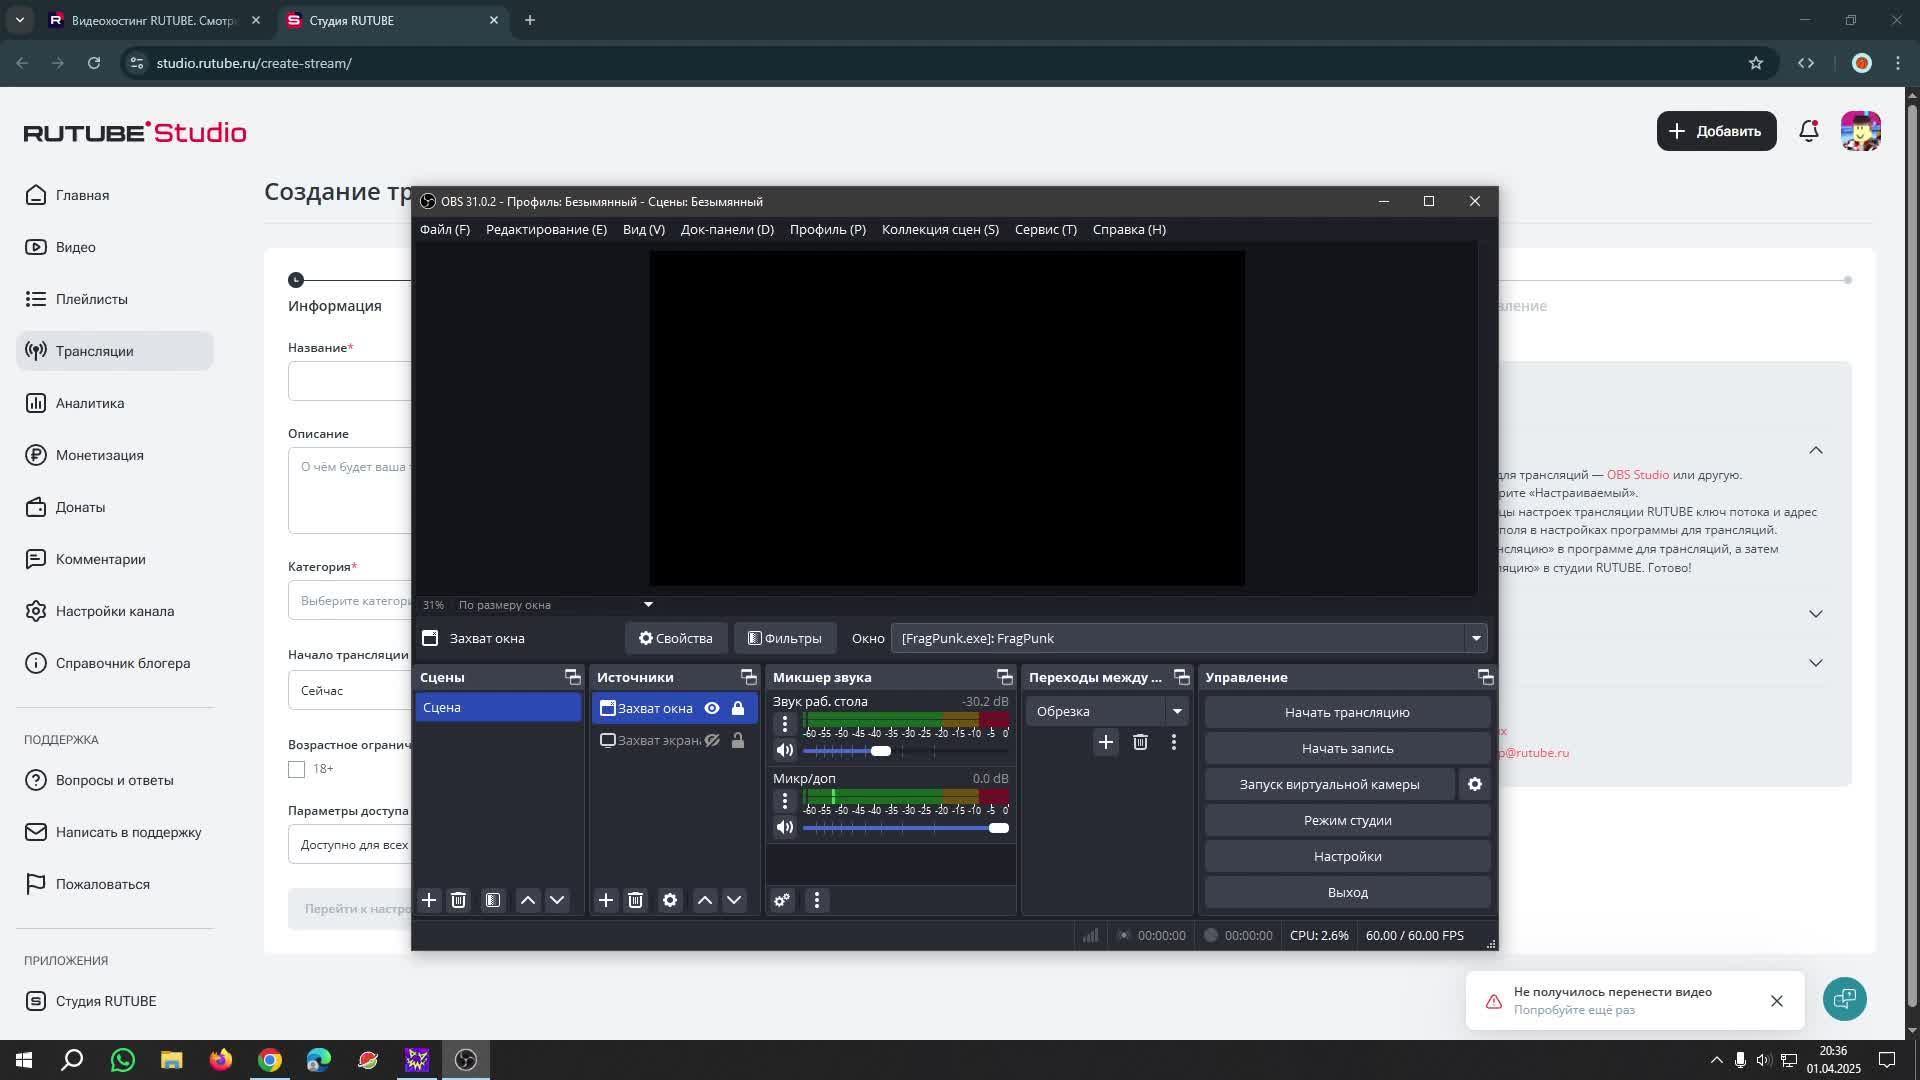Viewport: 1920px width, 1080px height.
Task: Open virtual camera settings gear
Action: (1475, 784)
